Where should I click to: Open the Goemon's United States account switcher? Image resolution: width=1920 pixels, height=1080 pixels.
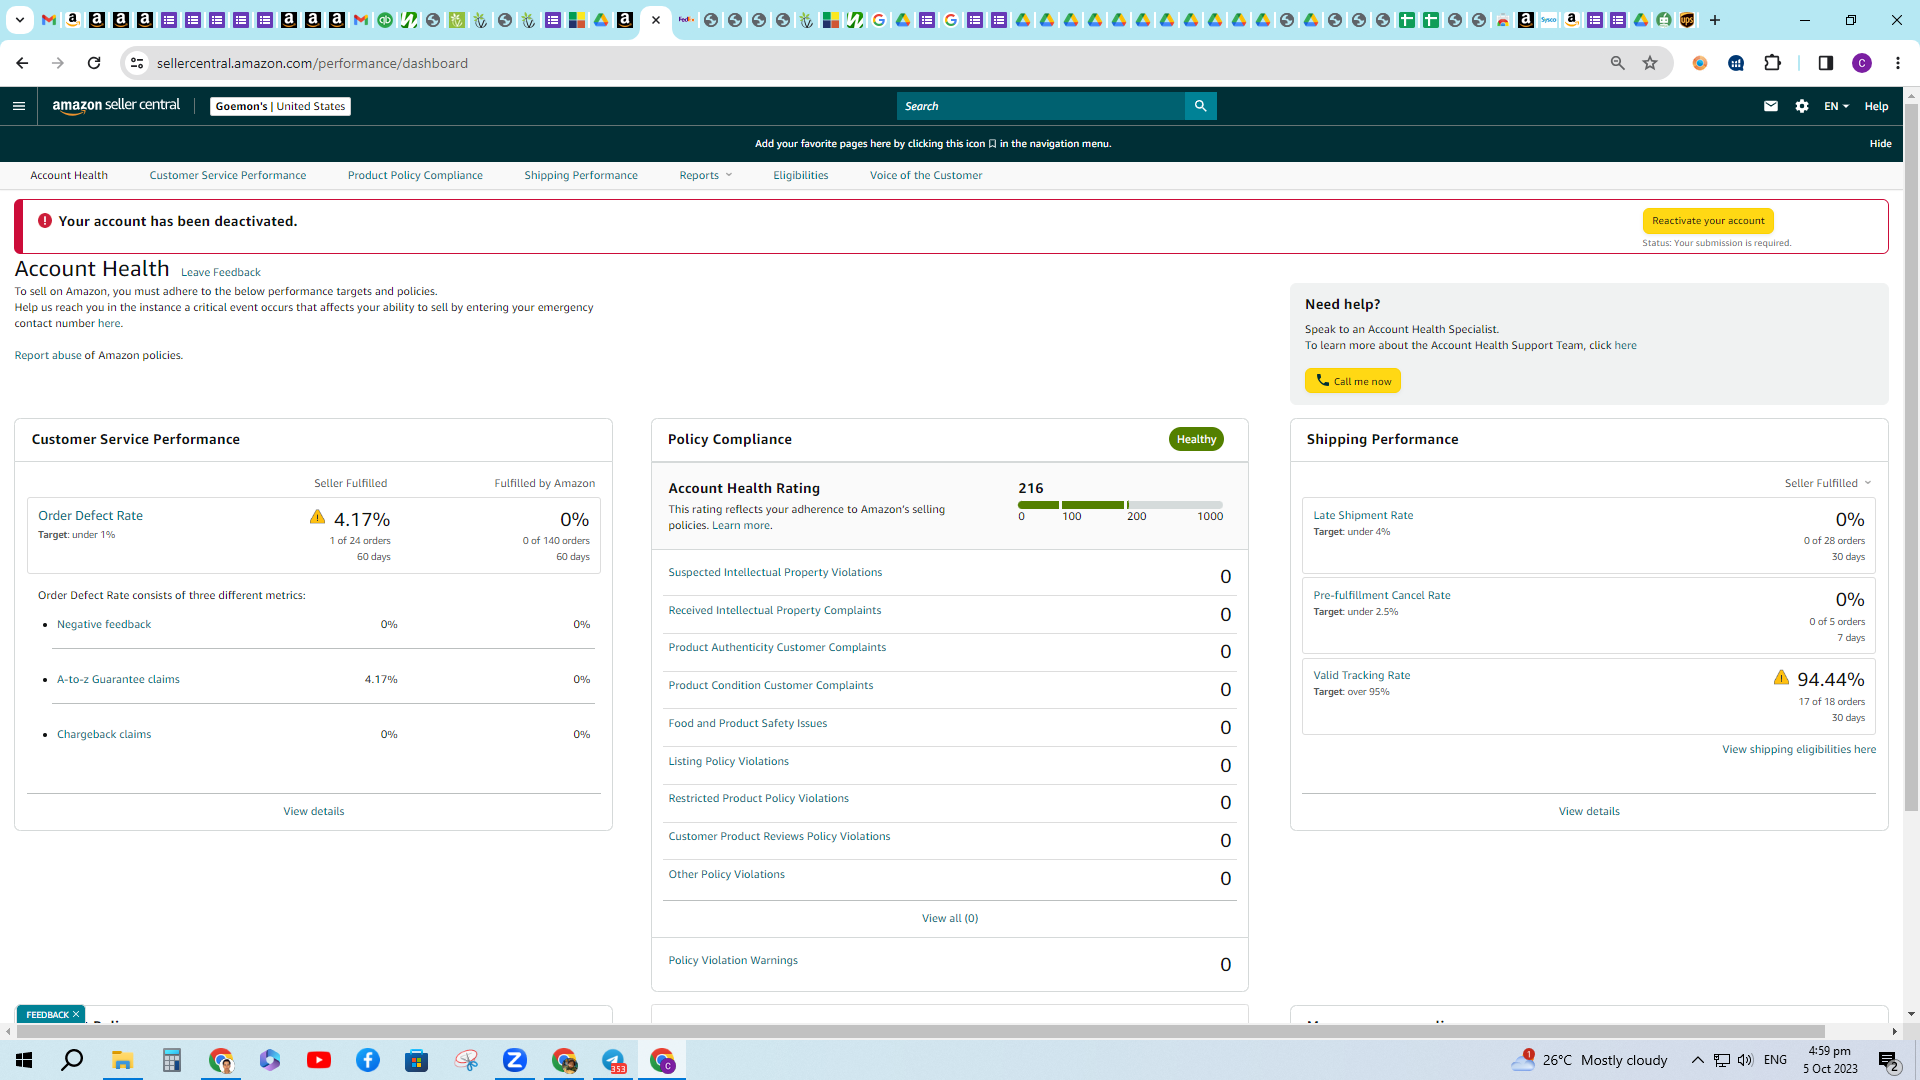pyautogui.click(x=280, y=106)
